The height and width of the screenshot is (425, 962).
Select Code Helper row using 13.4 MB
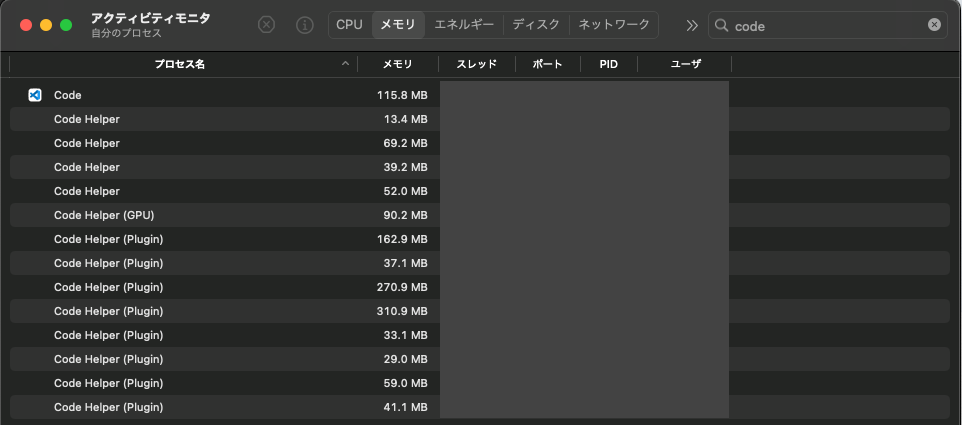tap(480, 119)
